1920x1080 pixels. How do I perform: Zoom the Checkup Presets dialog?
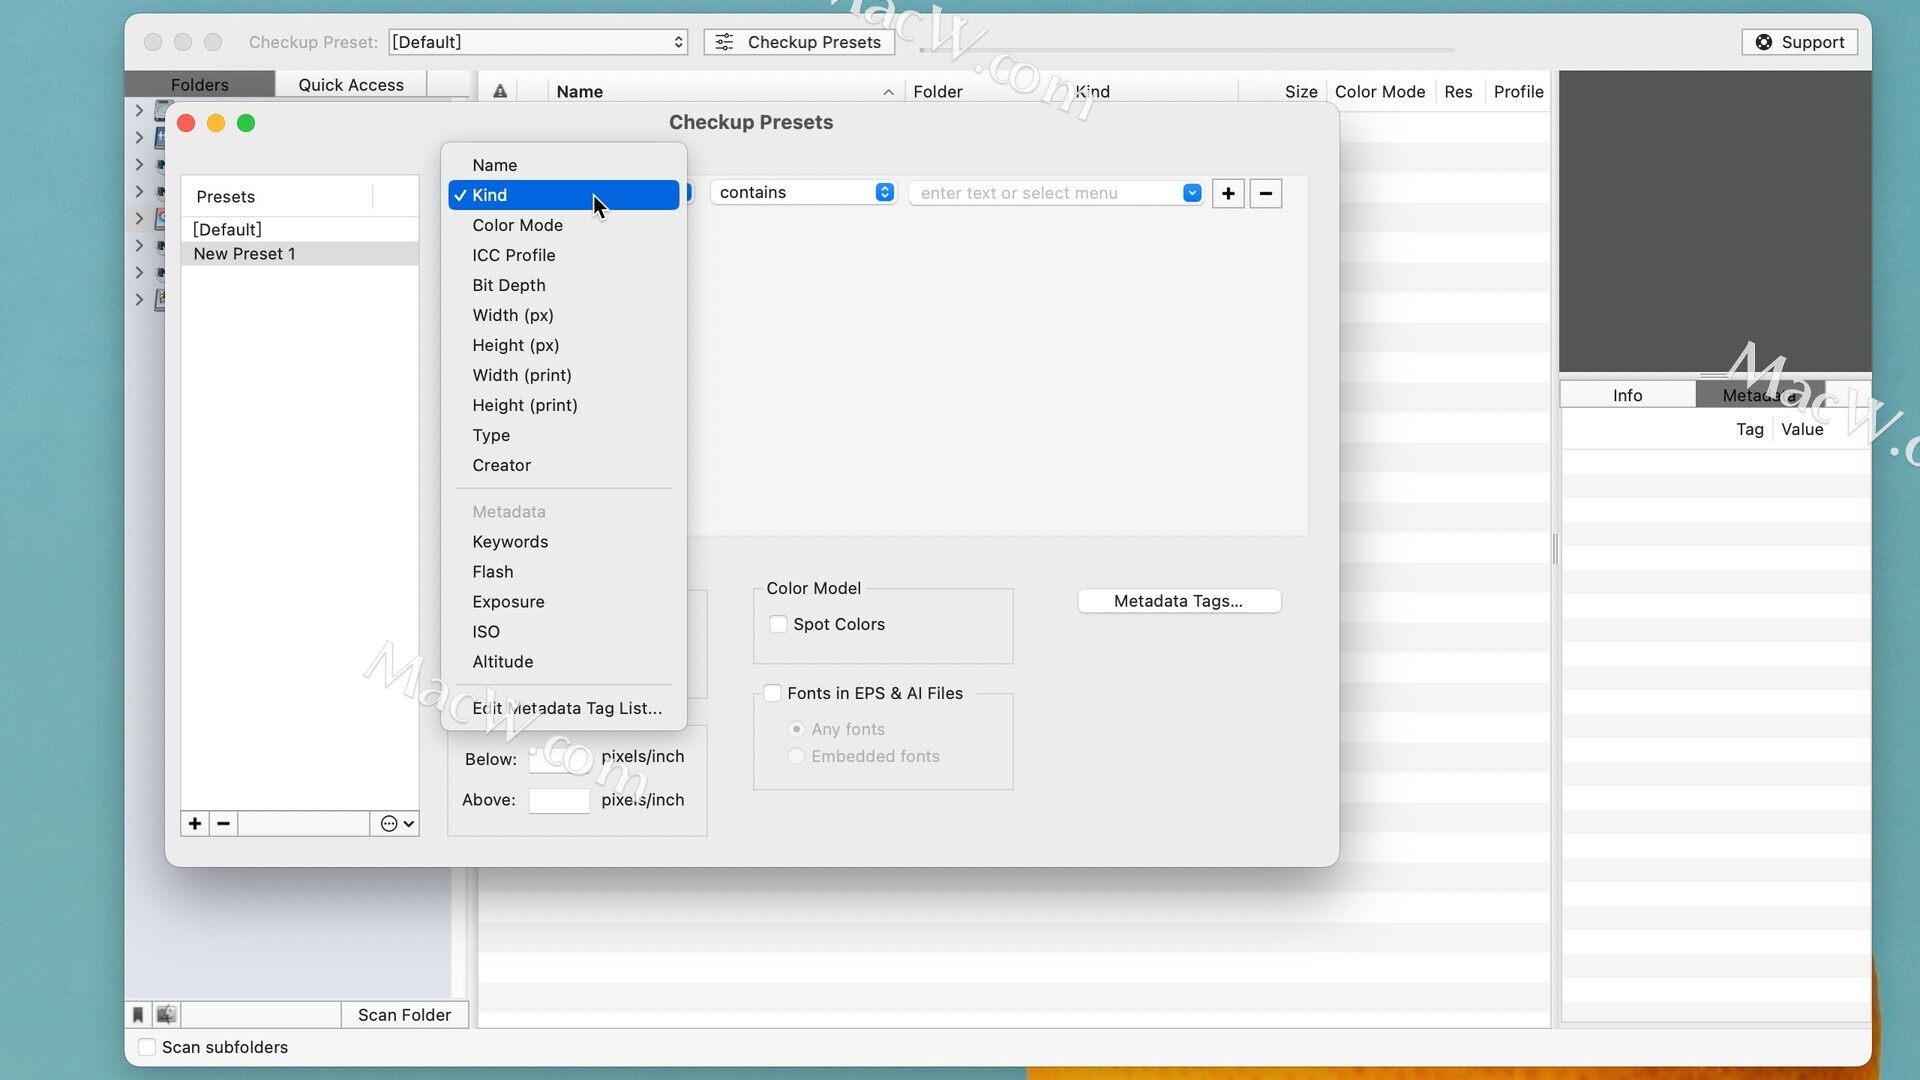pos(246,123)
